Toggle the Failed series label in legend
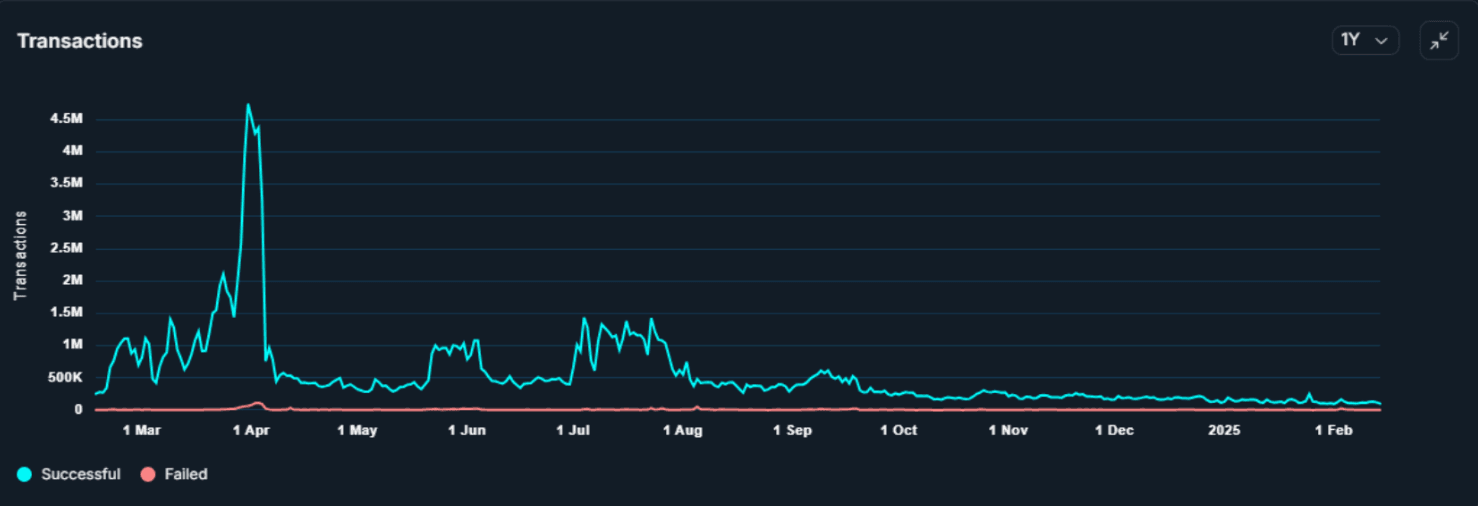The width and height of the screenshot is (1478, 506). click(x=186, y=474)
